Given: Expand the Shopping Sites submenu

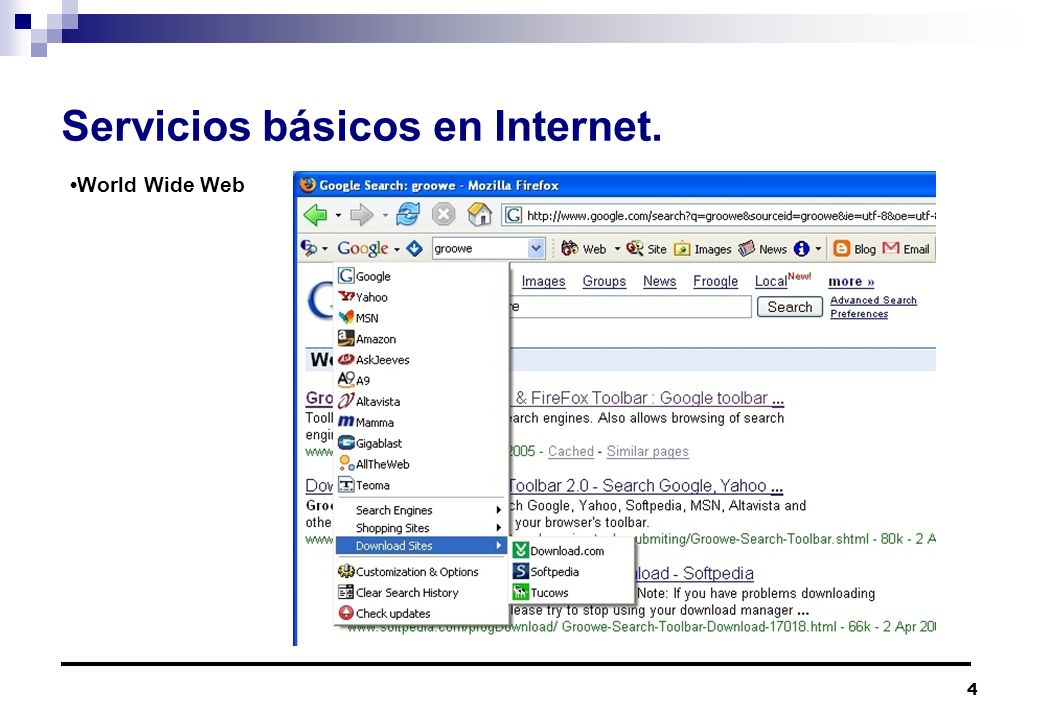Looking at the screenshot, I should coord(422,528).
